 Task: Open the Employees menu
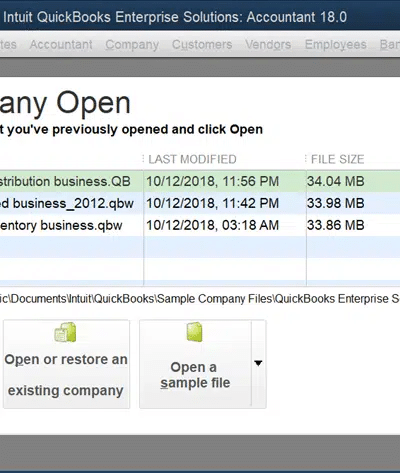pos(336,45)
